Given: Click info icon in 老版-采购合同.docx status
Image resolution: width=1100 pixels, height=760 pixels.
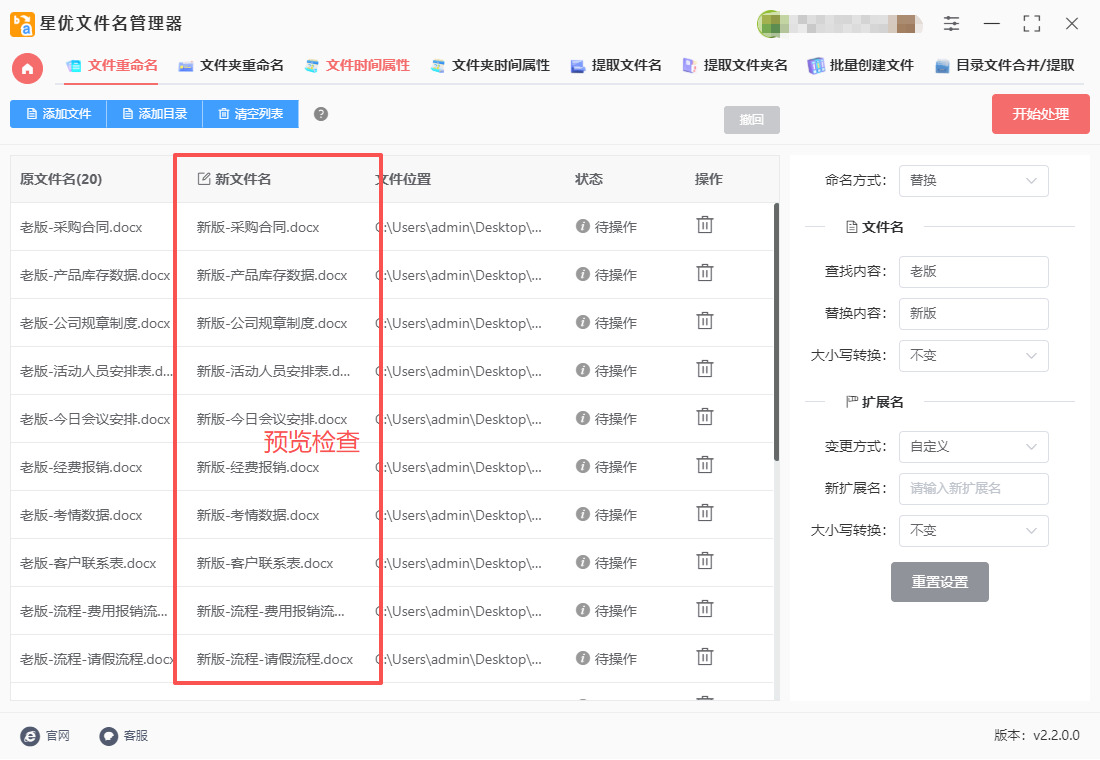Looking at the screenshot, I should click(582, 226).
